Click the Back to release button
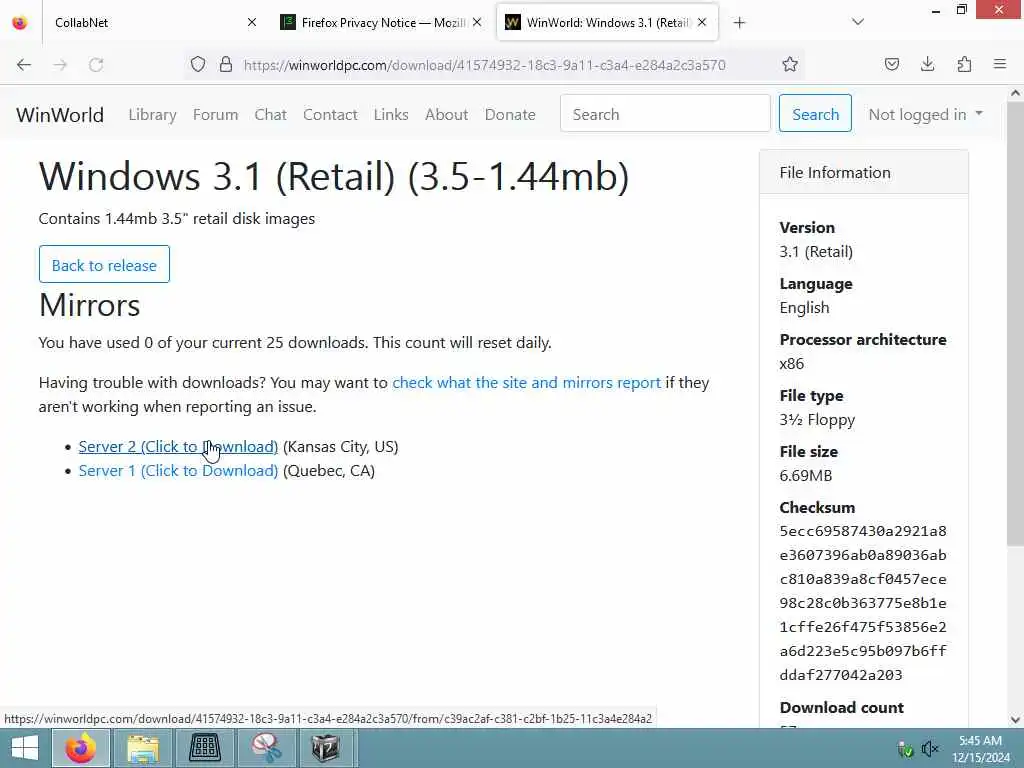The width and height of the screenshot is (1024, 768). (x=104, y=264)
